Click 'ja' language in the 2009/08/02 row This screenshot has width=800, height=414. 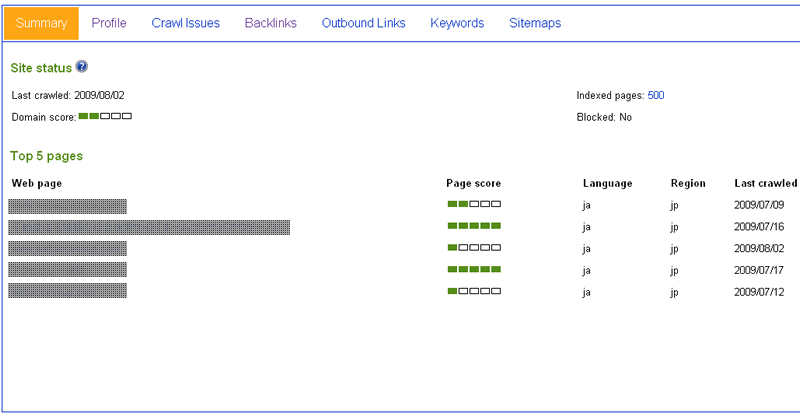(586, 249)
